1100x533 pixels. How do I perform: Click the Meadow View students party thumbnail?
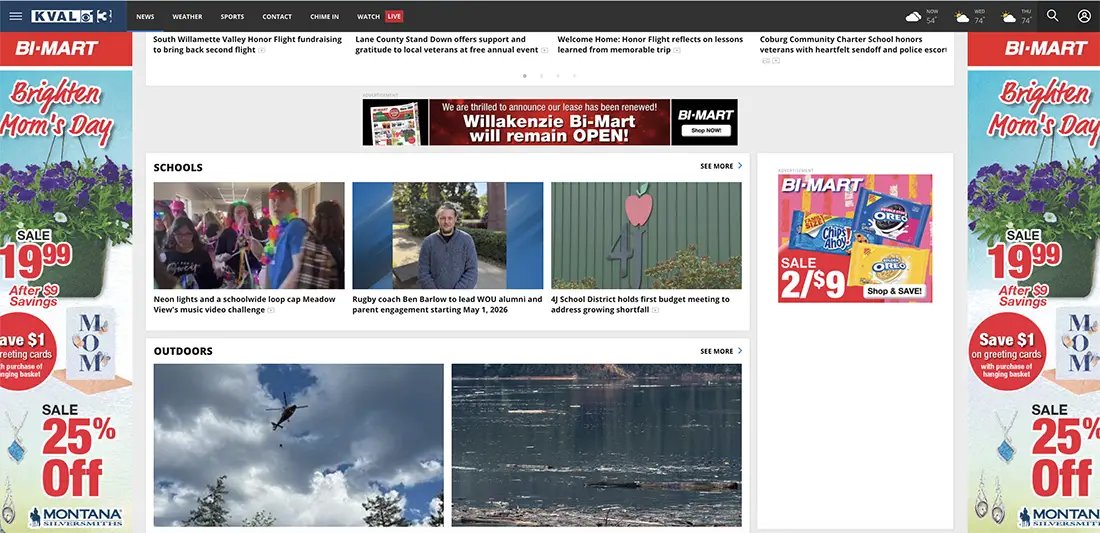(249, 236)
